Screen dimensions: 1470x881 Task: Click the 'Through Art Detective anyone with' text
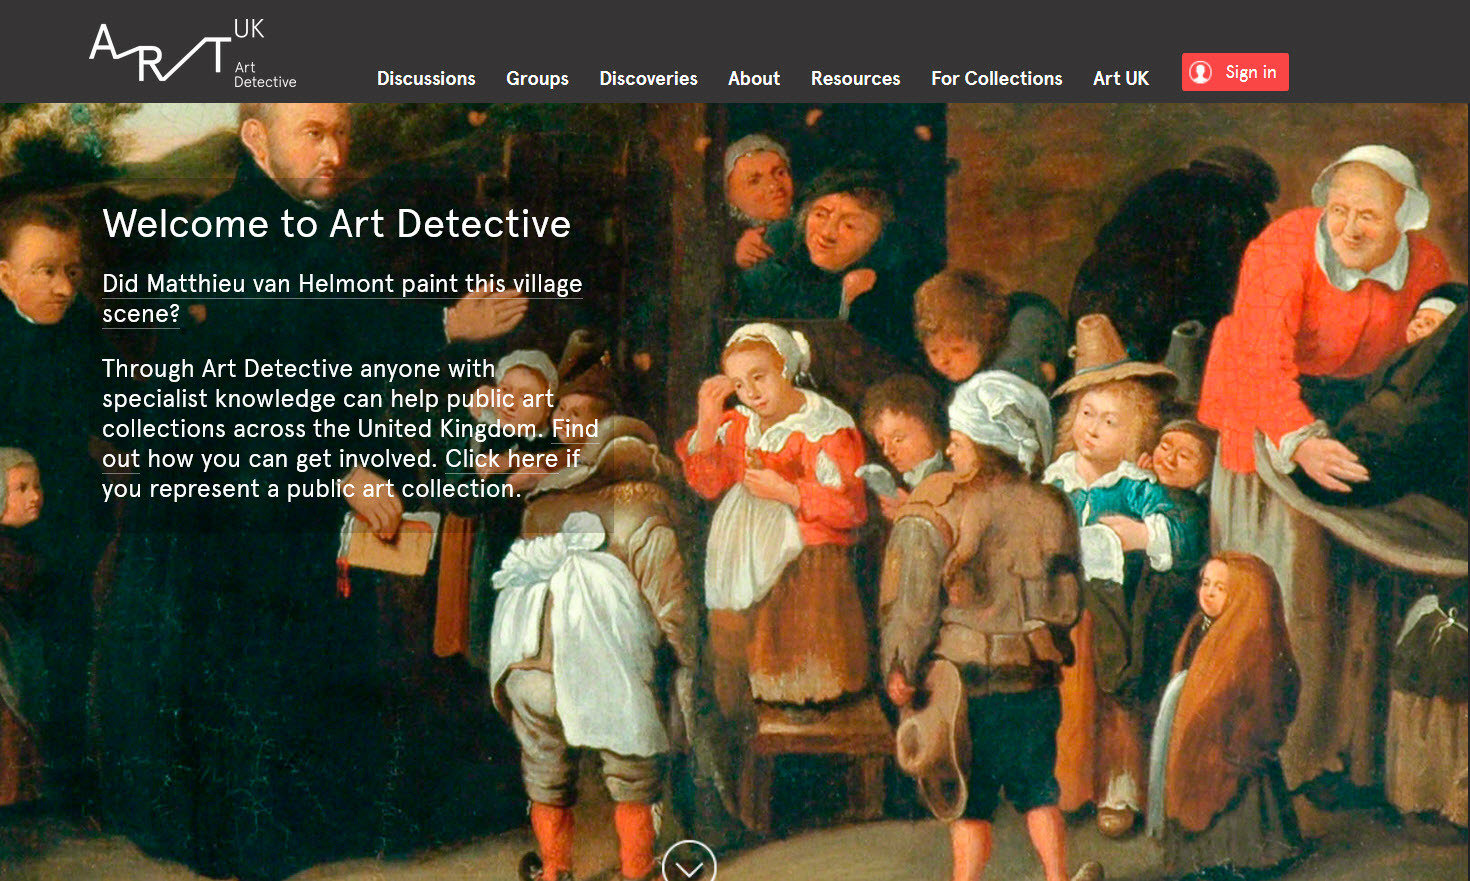pyautogui.click(x=299, y=369)
